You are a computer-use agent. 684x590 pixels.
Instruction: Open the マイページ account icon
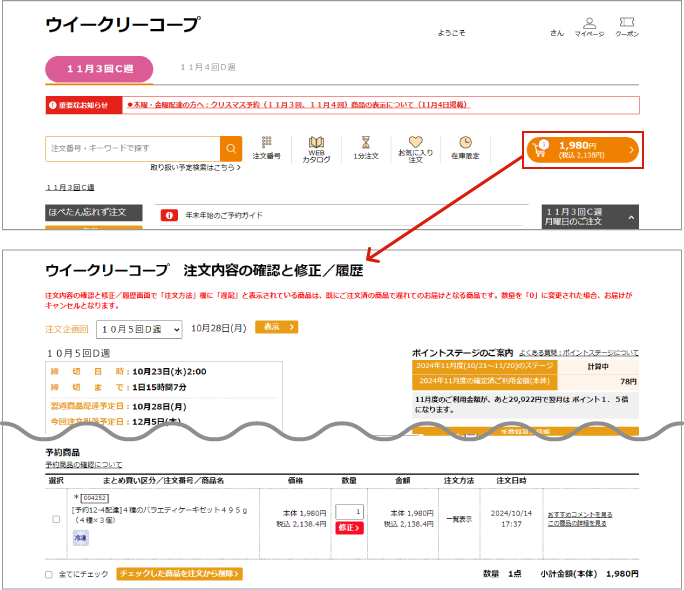588,27
